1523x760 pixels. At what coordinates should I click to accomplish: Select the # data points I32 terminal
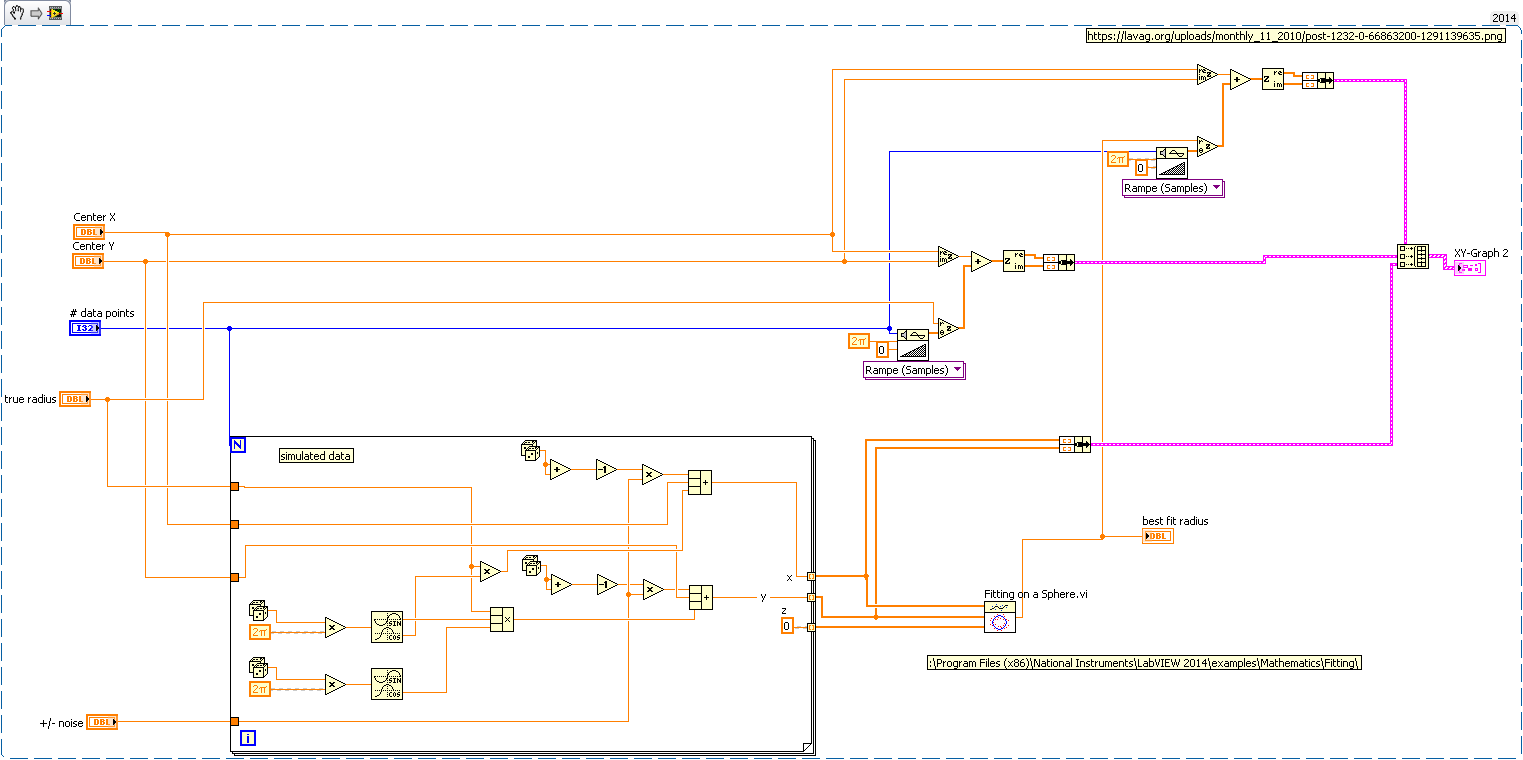tap(85, 328)
